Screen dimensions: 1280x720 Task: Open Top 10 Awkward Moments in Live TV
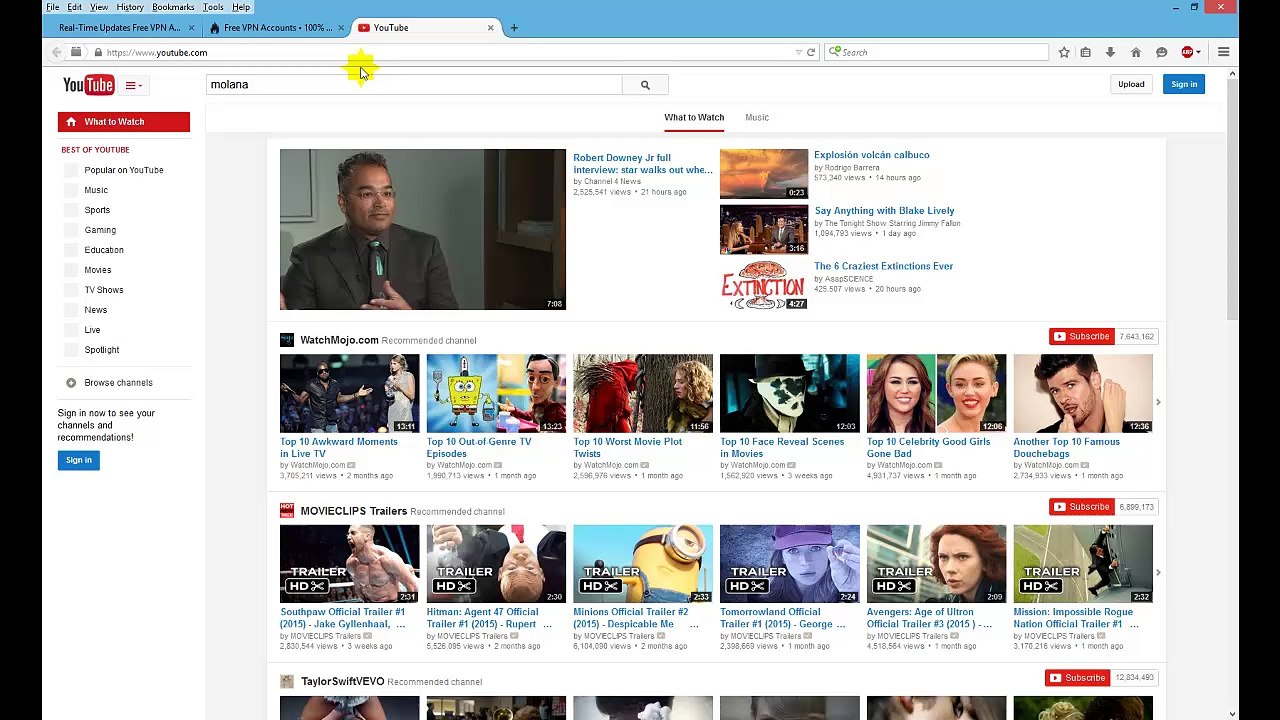339,448
